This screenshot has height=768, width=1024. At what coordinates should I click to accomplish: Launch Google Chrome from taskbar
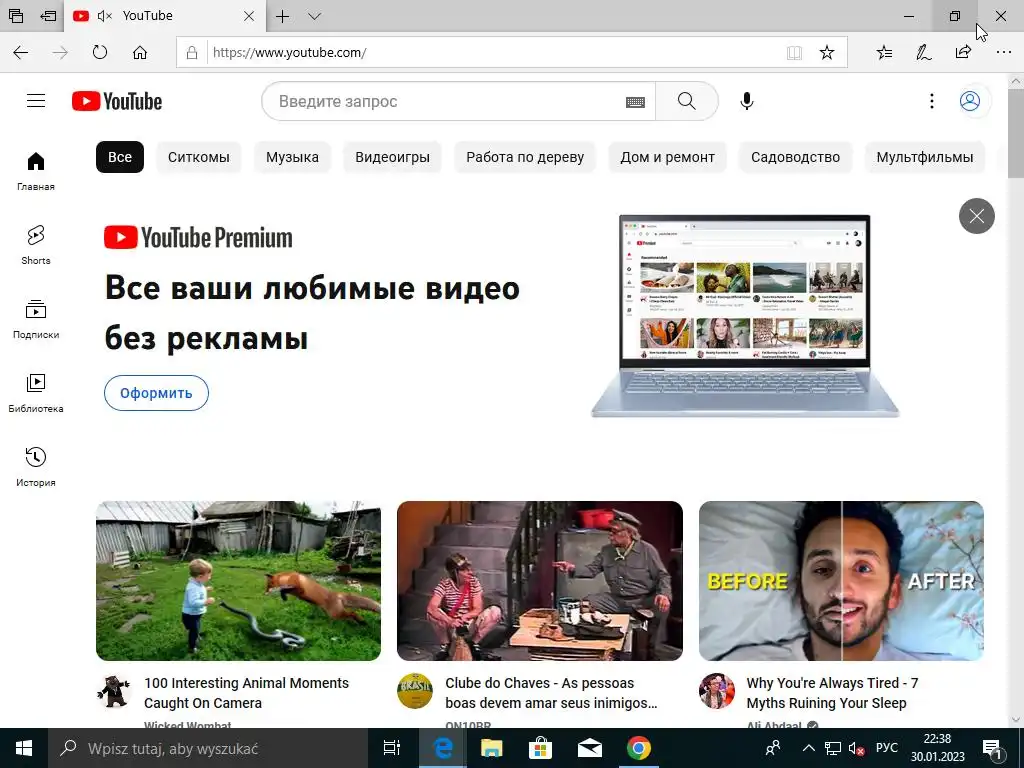(639, 748)
